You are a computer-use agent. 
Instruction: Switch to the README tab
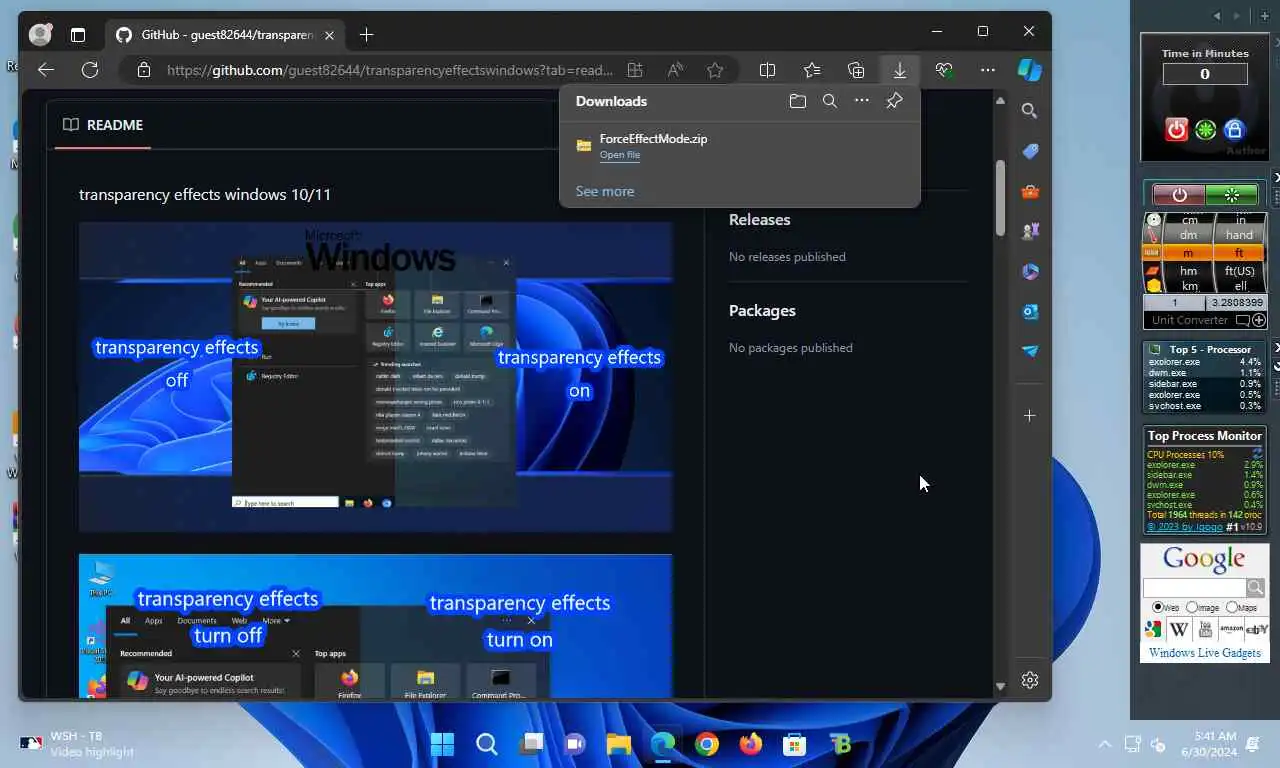coord(103,125)
